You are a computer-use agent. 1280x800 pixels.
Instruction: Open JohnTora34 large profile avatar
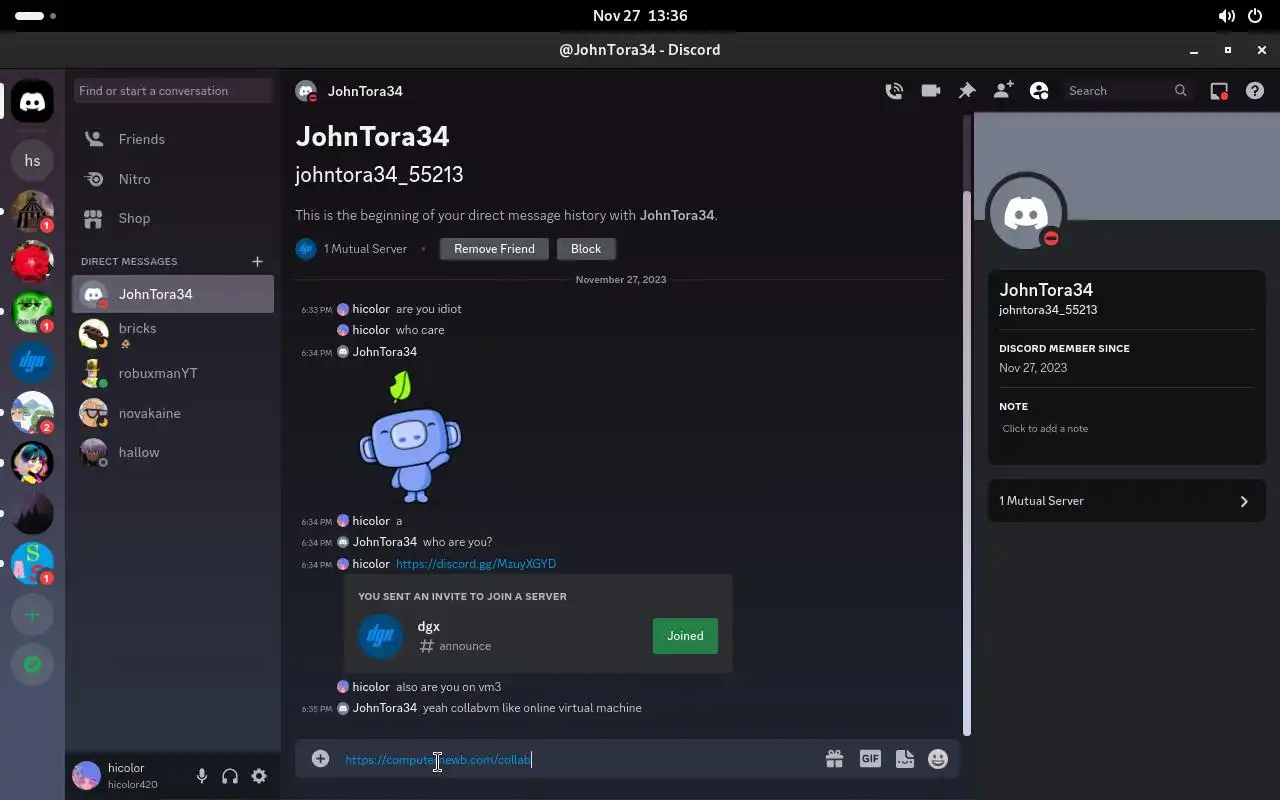[1026, 212]
